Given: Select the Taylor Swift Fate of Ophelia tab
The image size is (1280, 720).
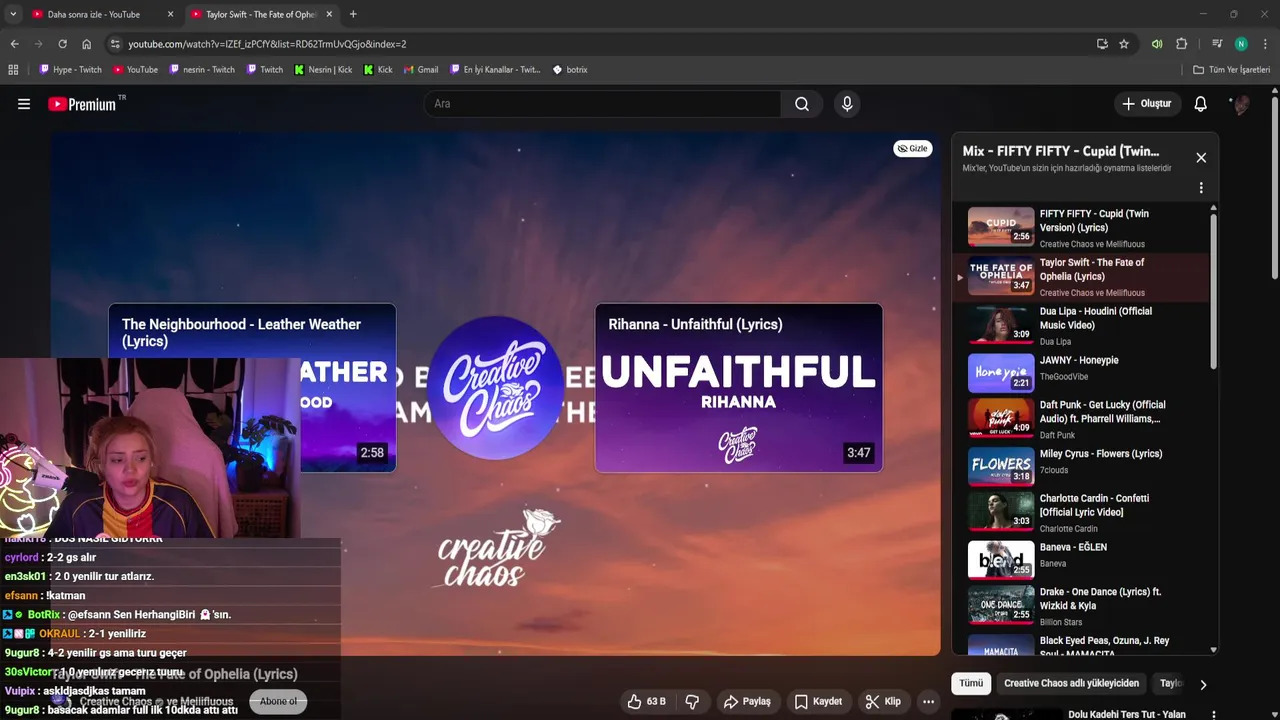Looking at the screenshot, I should (x=260, y=14).
